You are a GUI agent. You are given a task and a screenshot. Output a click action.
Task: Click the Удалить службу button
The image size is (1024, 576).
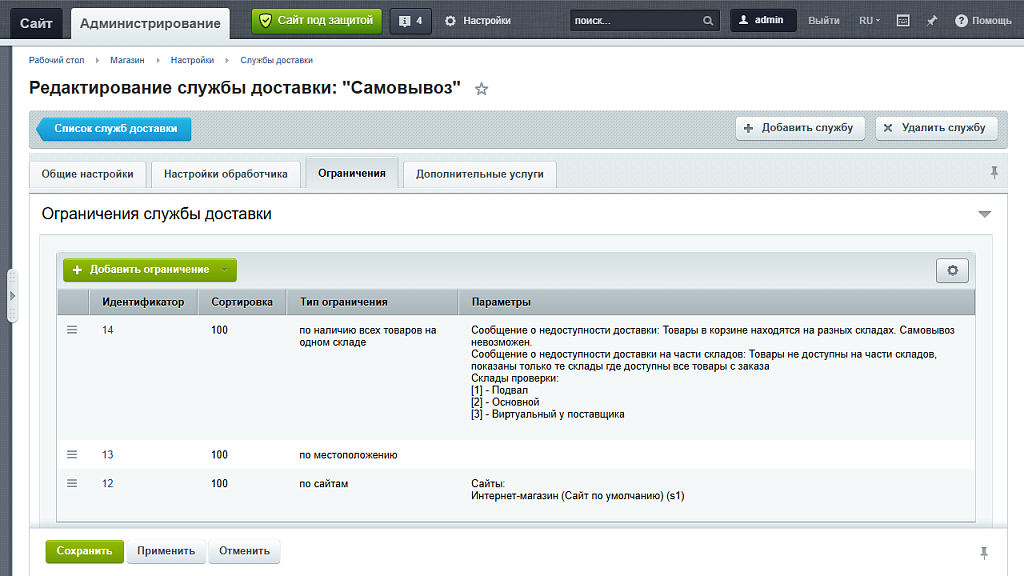coord(936,128)
